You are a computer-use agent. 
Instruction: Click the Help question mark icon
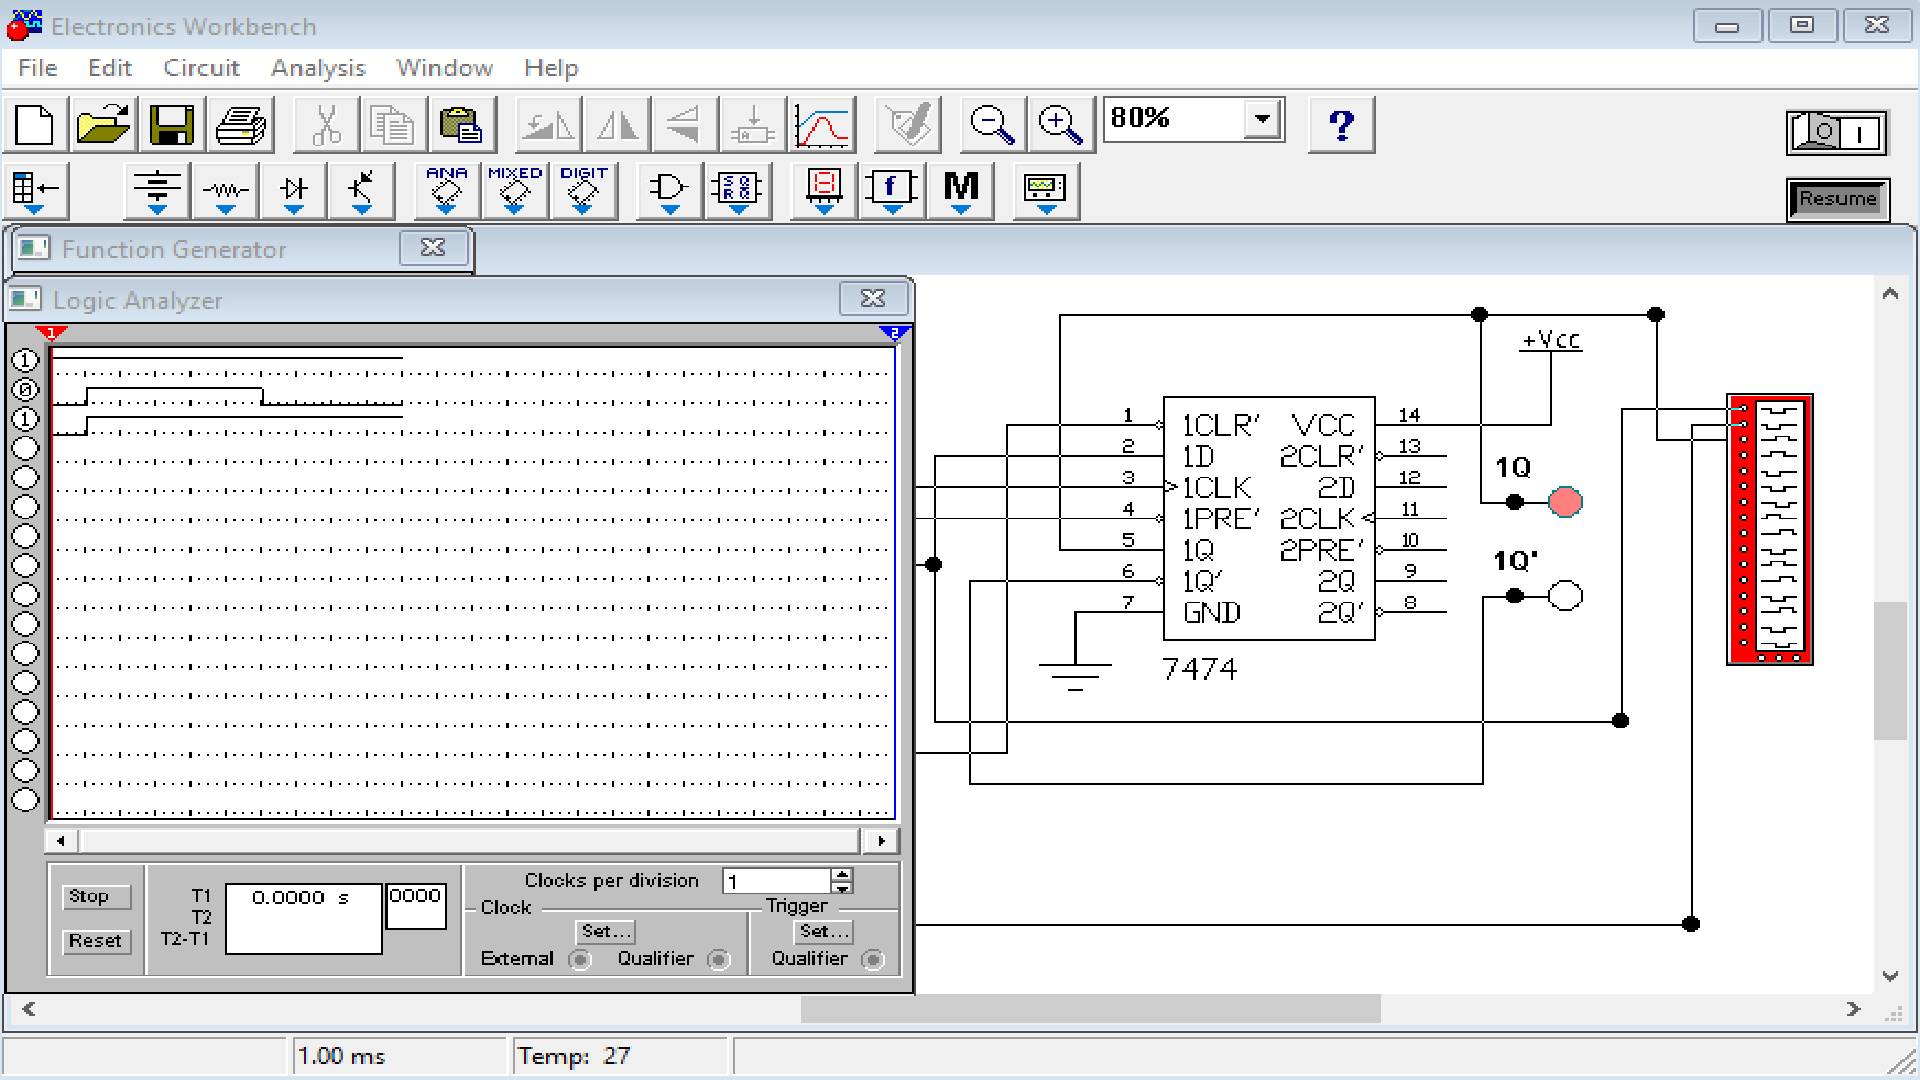(x=1341, y=126)
